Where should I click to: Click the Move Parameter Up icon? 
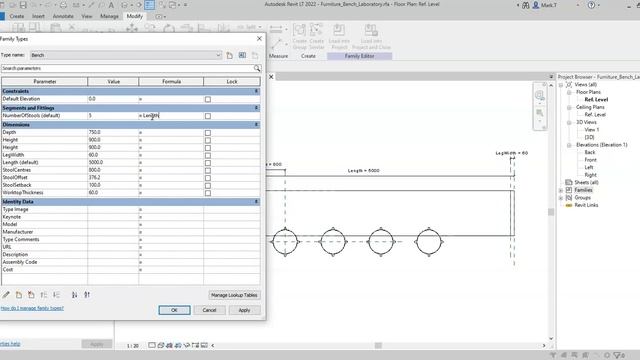click(x=44, y=295)
